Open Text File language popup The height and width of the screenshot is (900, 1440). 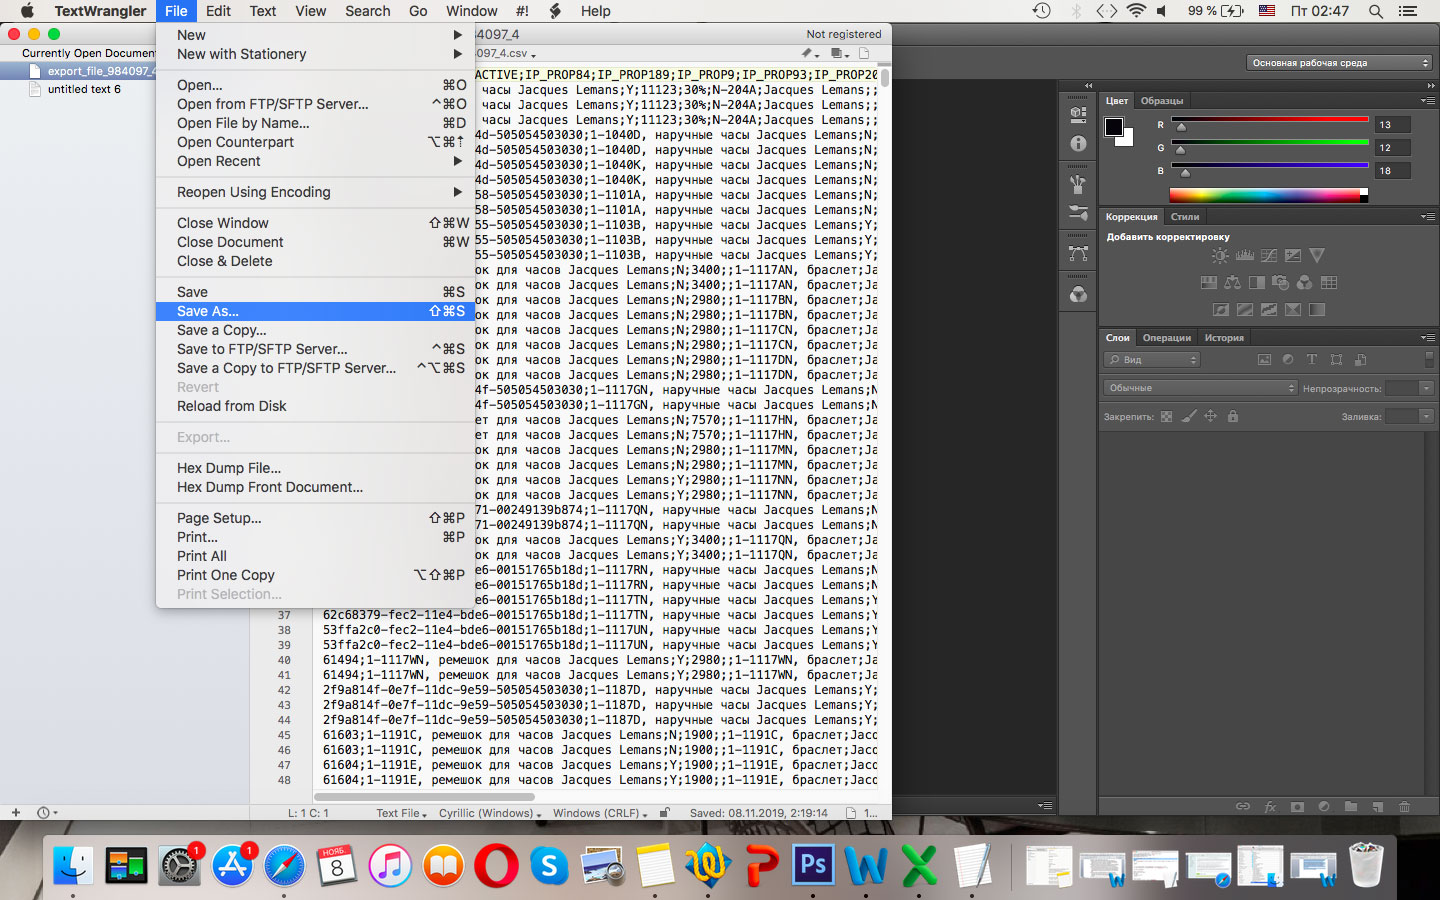(x=401, y=813)
